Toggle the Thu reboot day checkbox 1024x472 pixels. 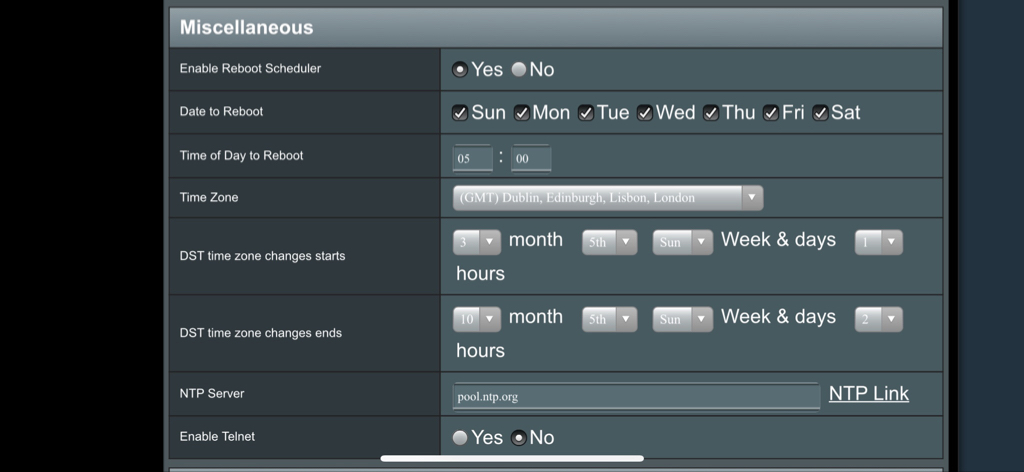(711, 113)
